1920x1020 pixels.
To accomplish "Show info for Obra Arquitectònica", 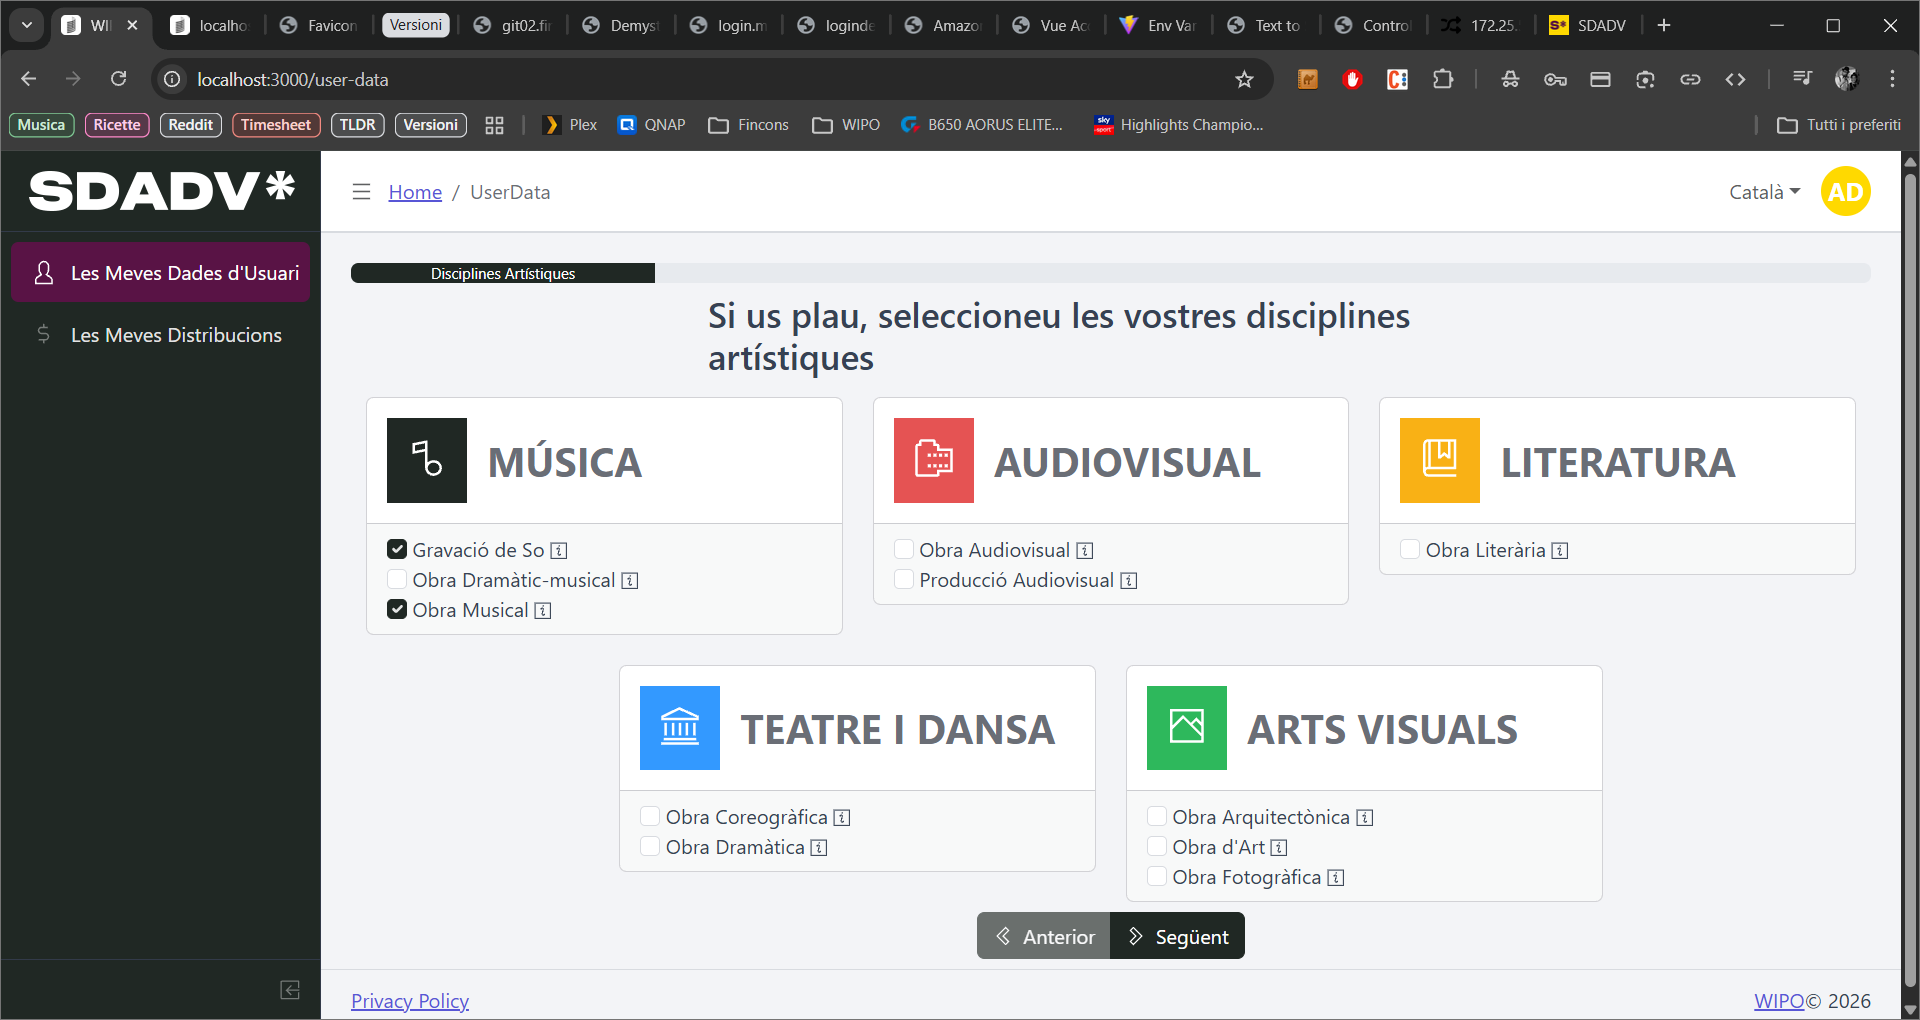I will tap(1365, 818).
